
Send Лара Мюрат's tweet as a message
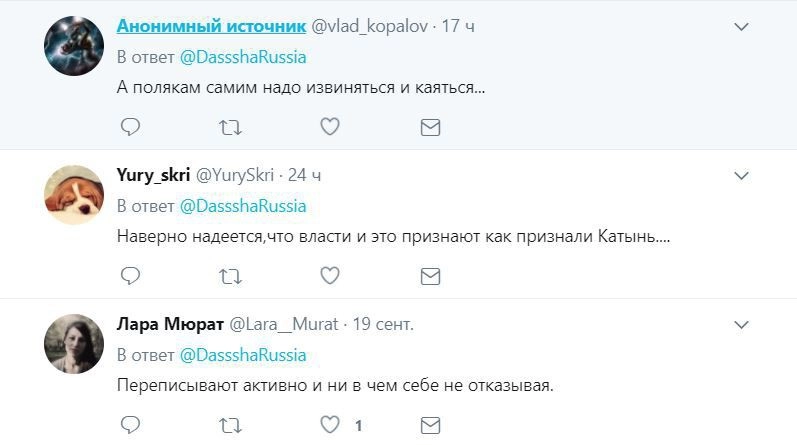pos(430,425)
